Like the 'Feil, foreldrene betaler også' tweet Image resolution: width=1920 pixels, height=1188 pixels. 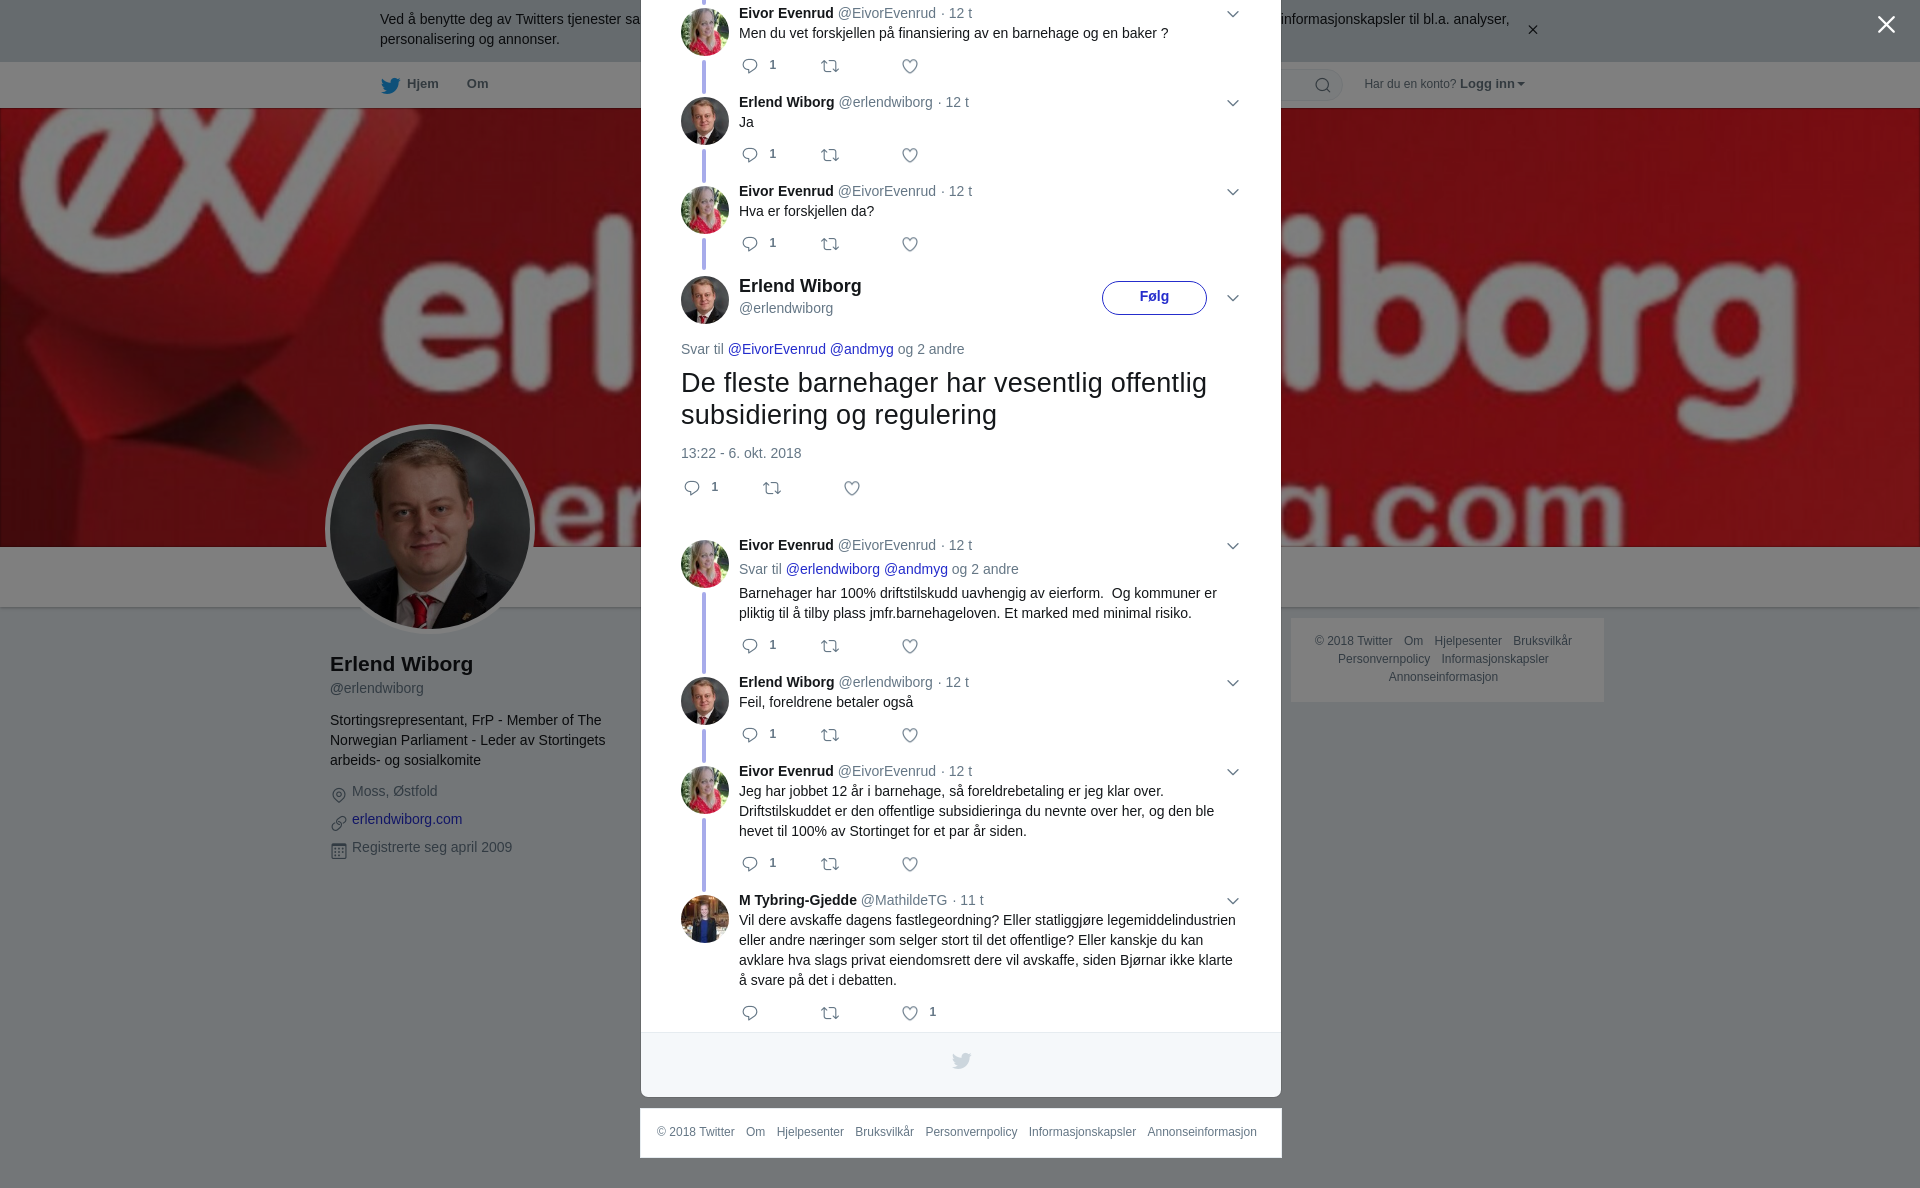(x=910, y=735)
